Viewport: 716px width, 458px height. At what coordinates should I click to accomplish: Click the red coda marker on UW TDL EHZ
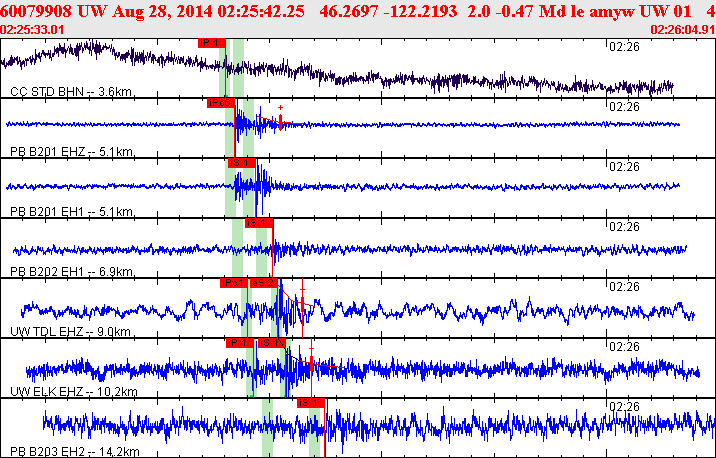tap(302, 305)
